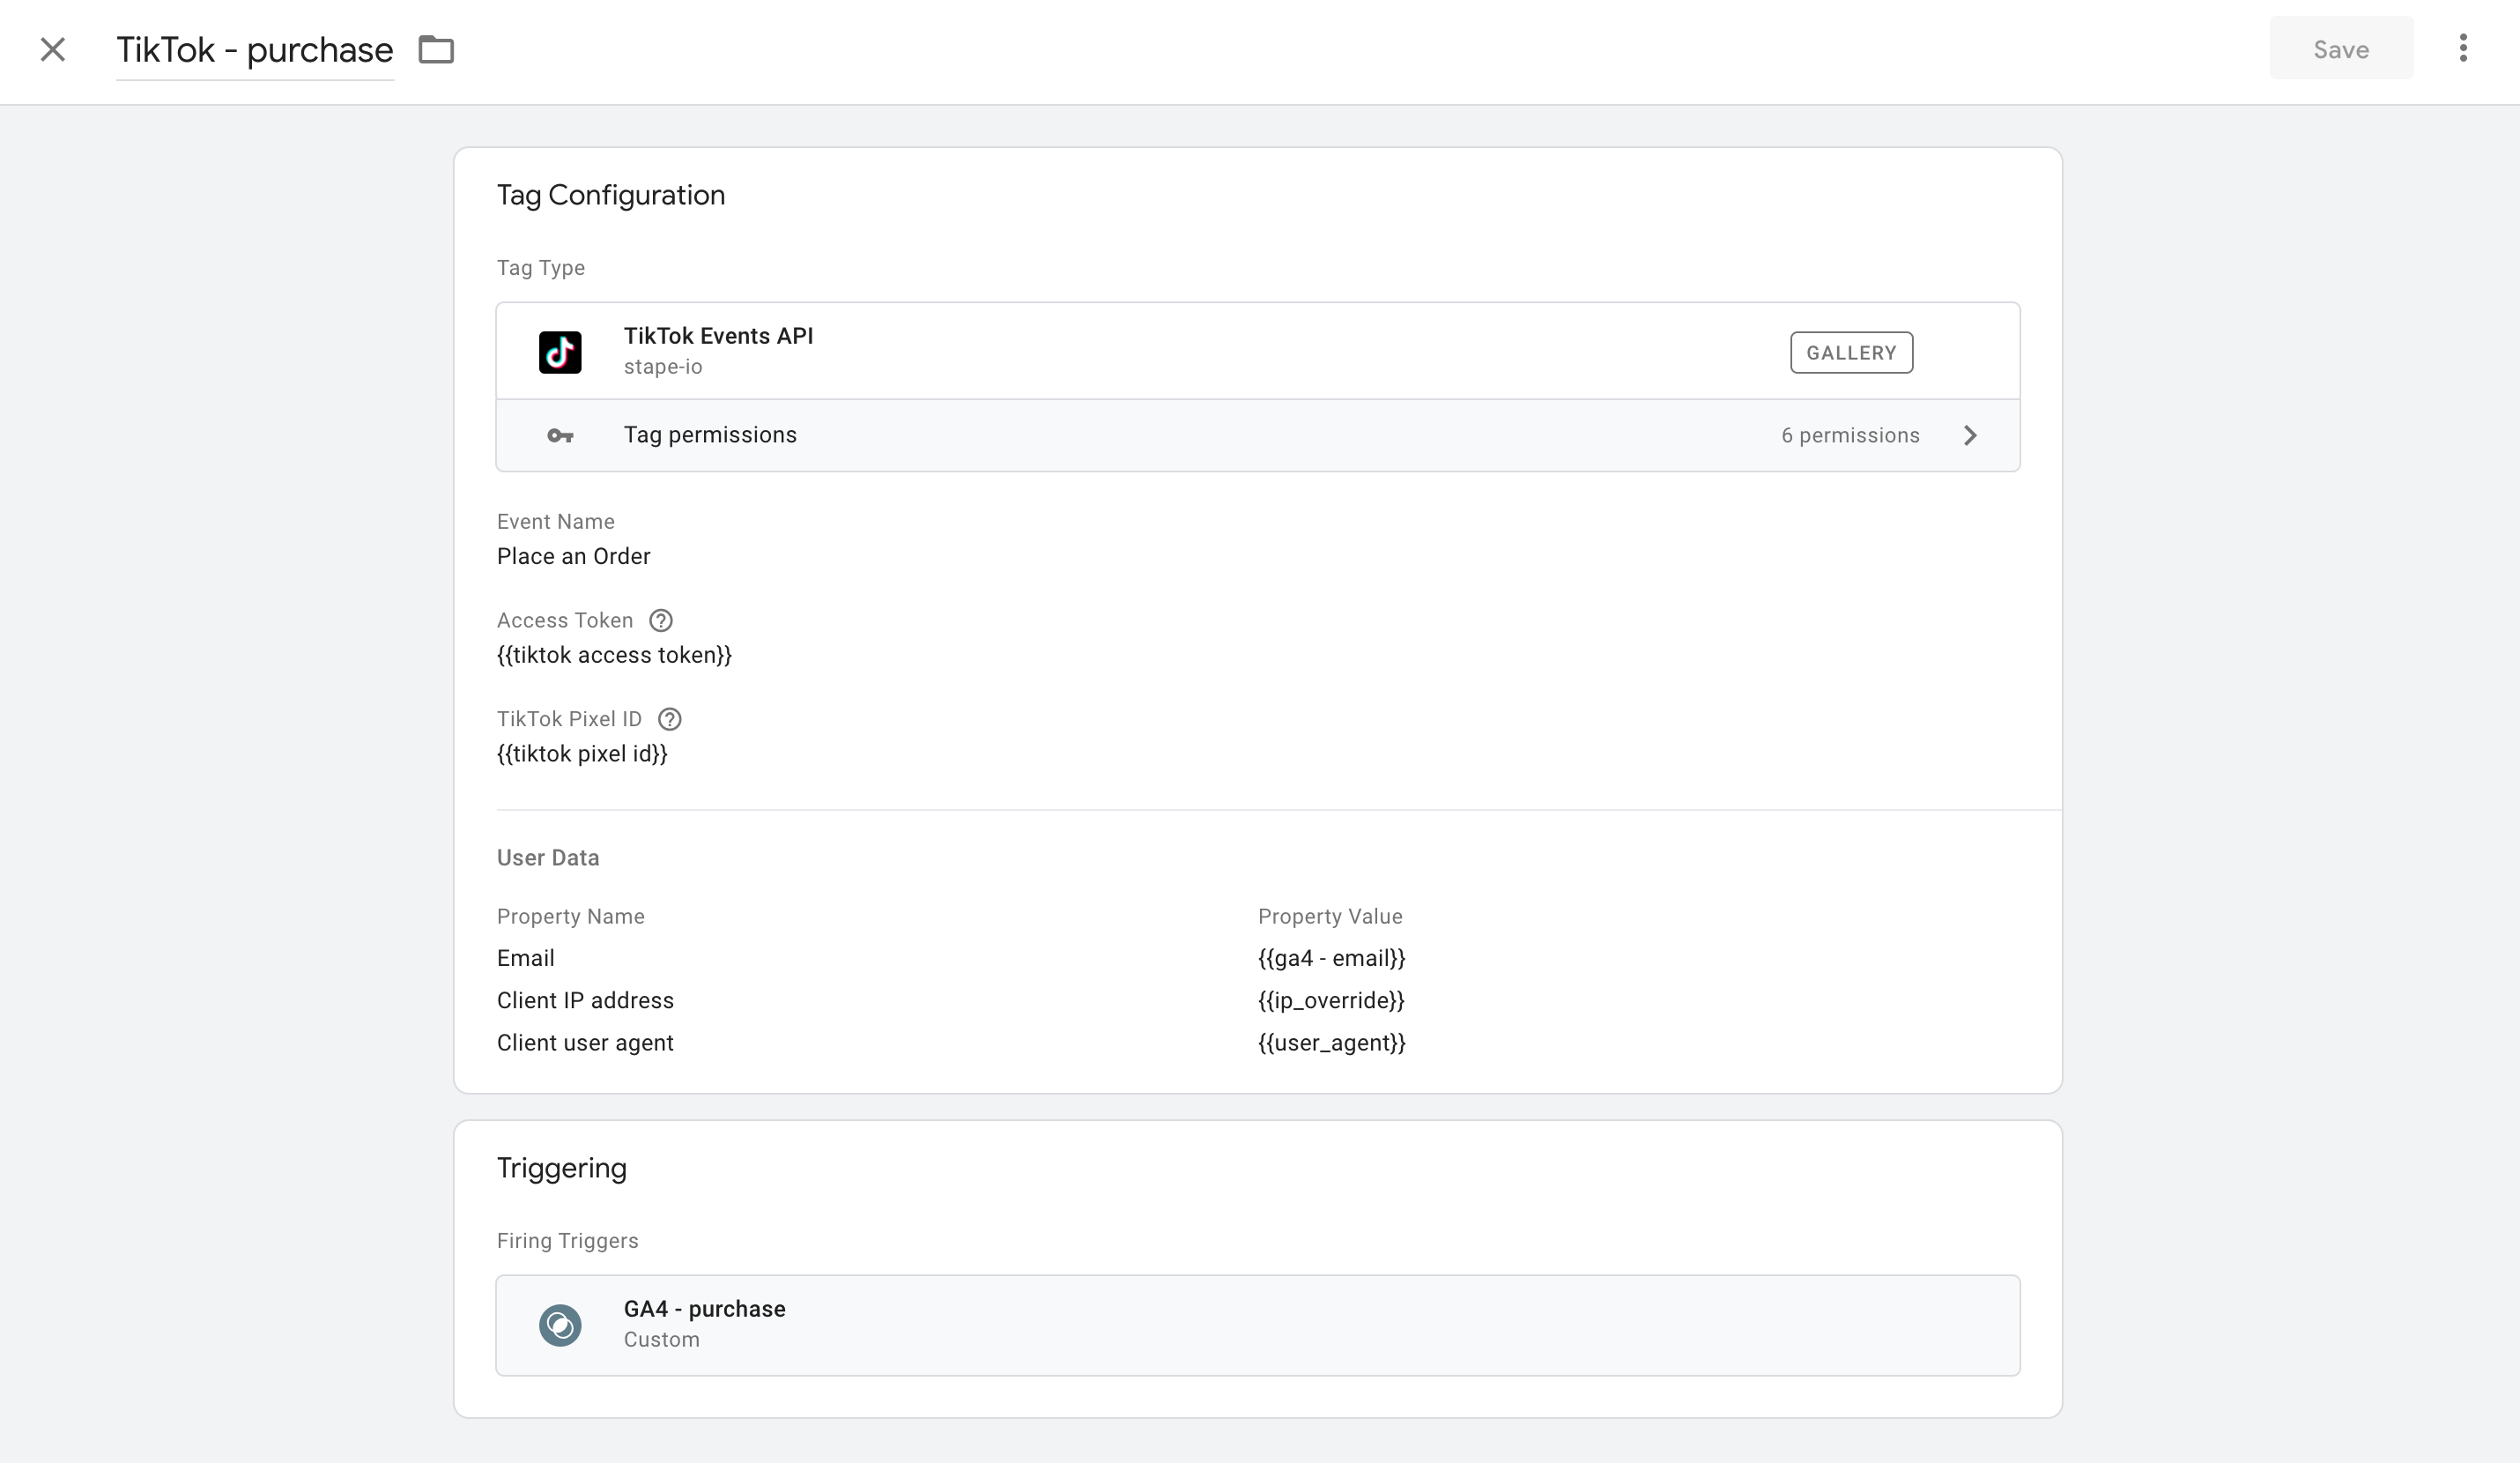
Task: Expand Tag permissions with the chevron arrow
Action: [1970, 435]
